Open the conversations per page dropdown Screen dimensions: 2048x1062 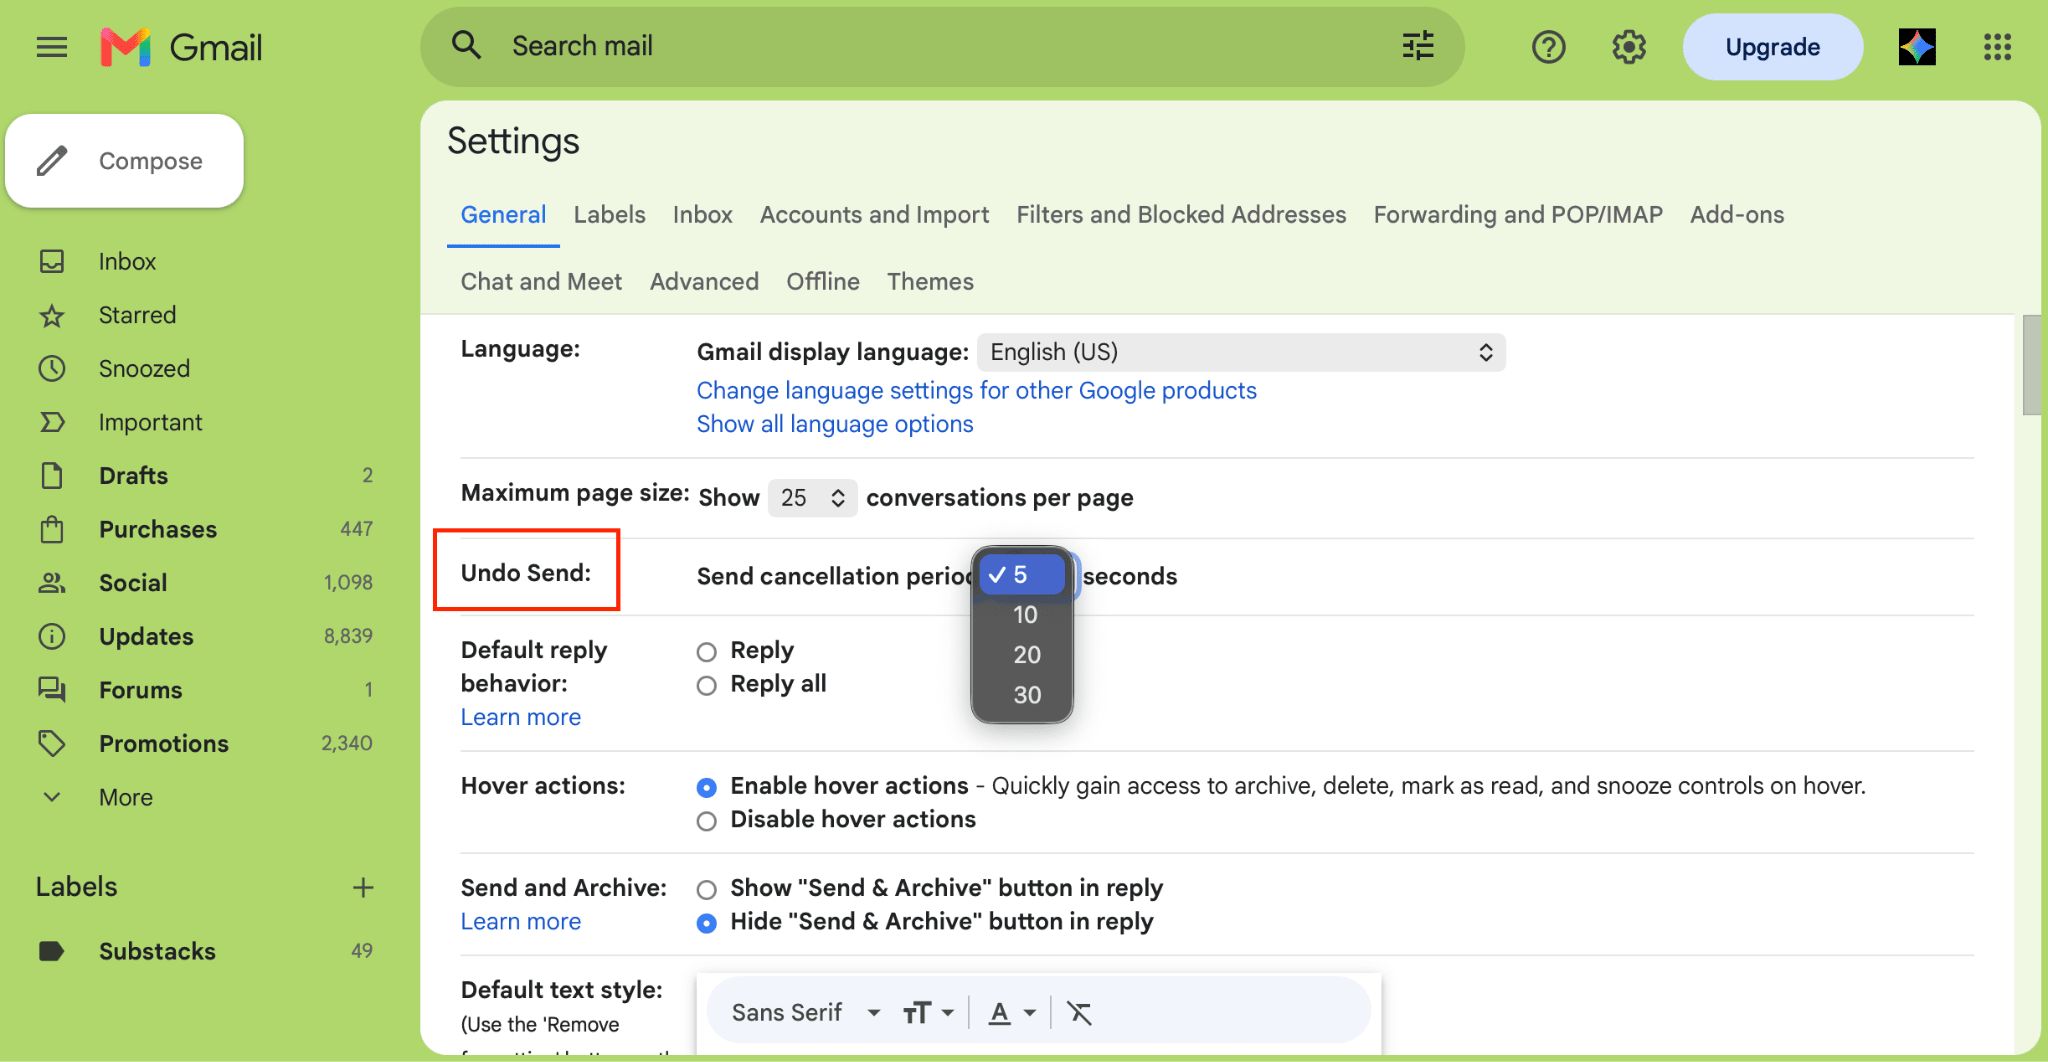tap(812, 497)
